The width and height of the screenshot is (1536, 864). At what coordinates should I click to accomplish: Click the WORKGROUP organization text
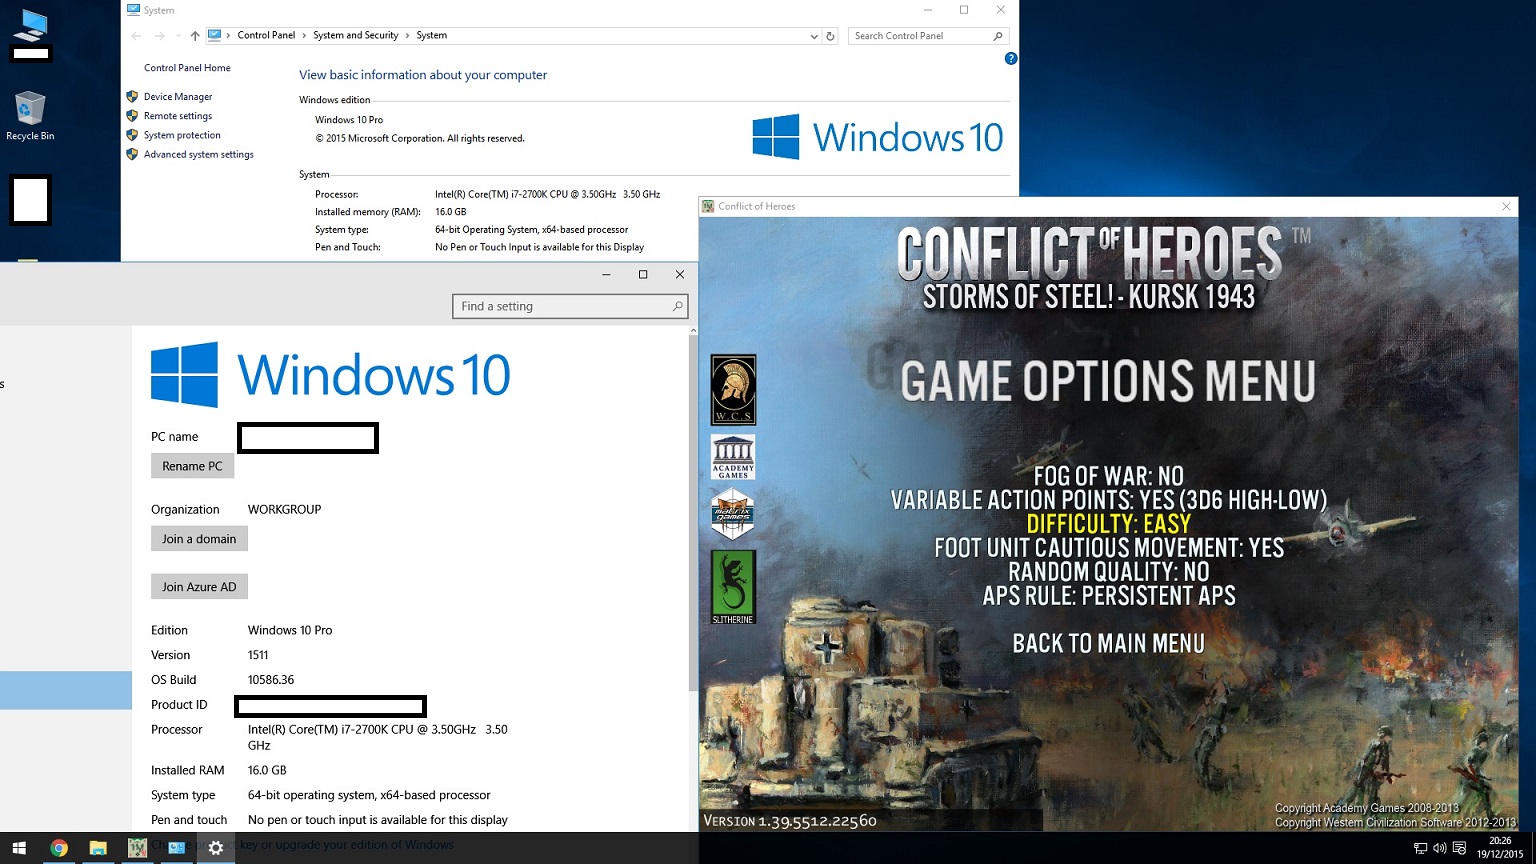285,509
